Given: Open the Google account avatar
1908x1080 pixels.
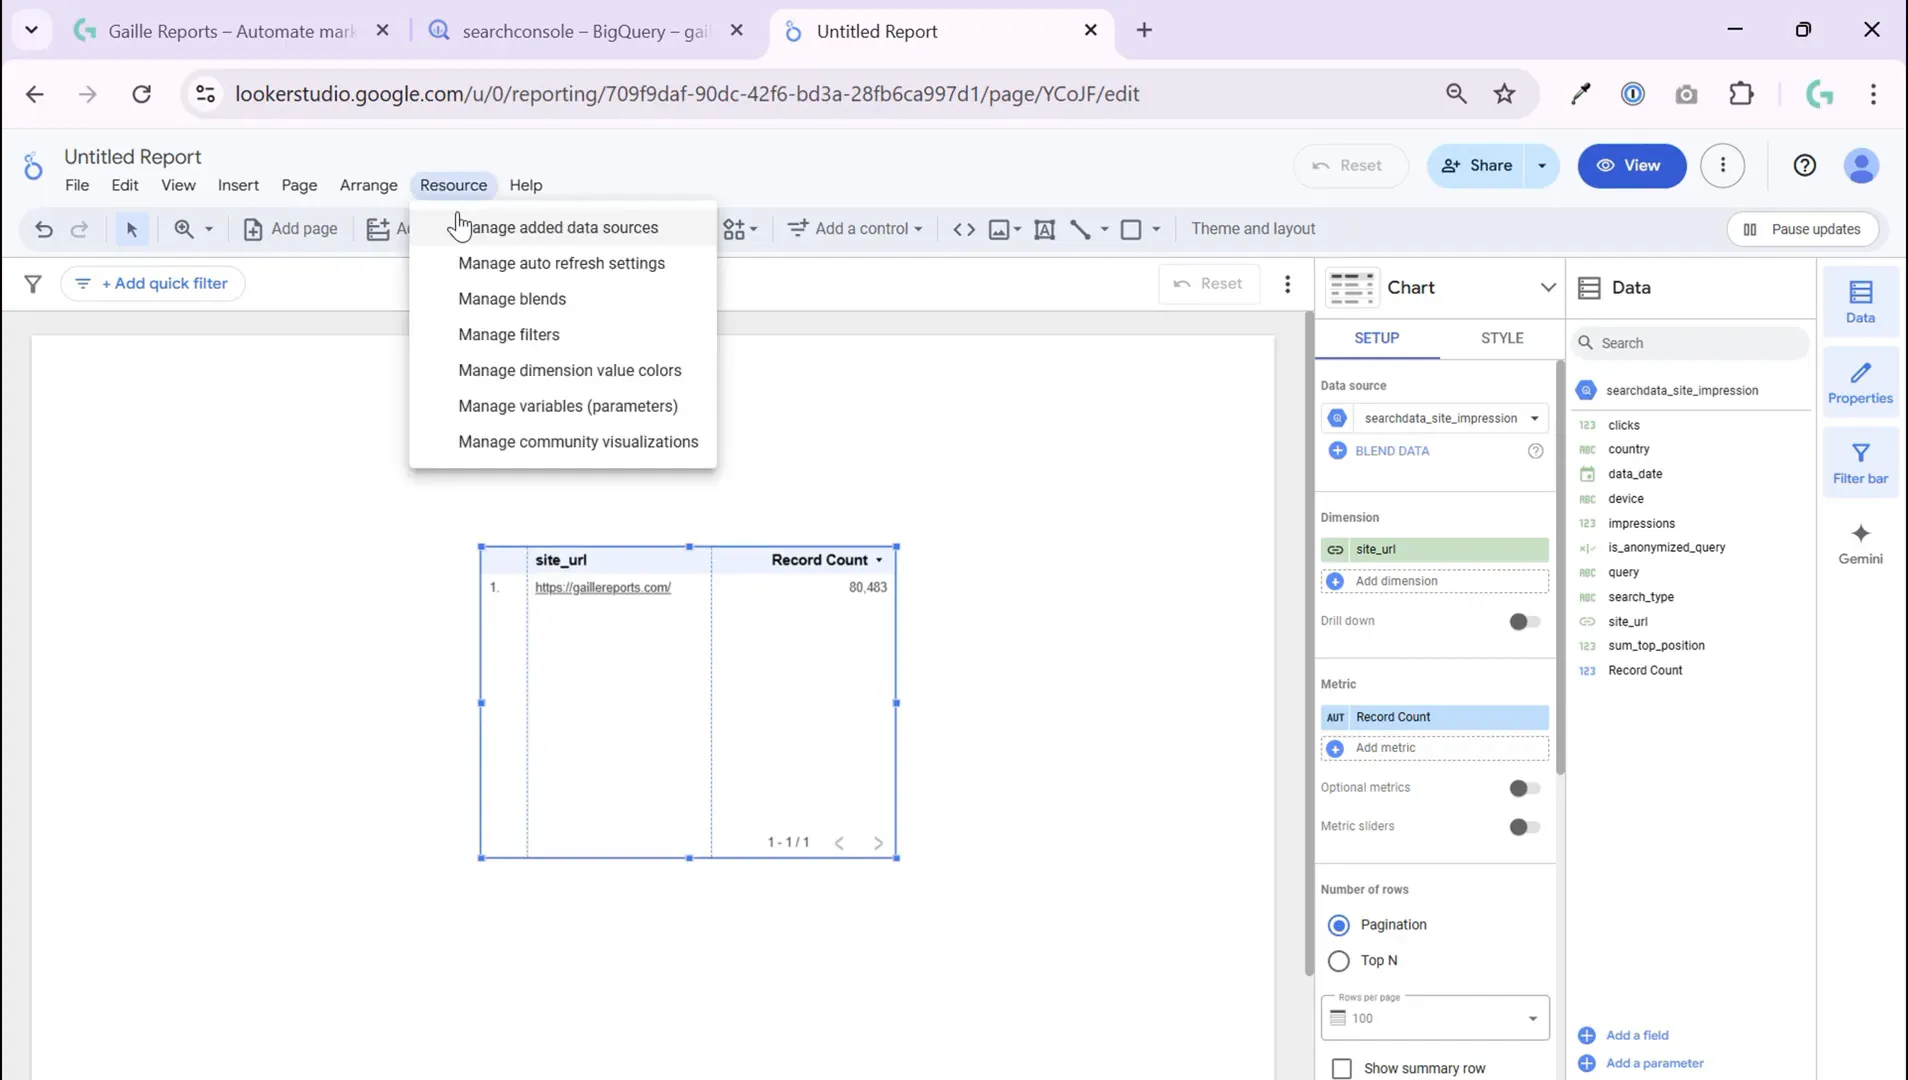Looking at the screenshot, I should [x=1861, y=166].
